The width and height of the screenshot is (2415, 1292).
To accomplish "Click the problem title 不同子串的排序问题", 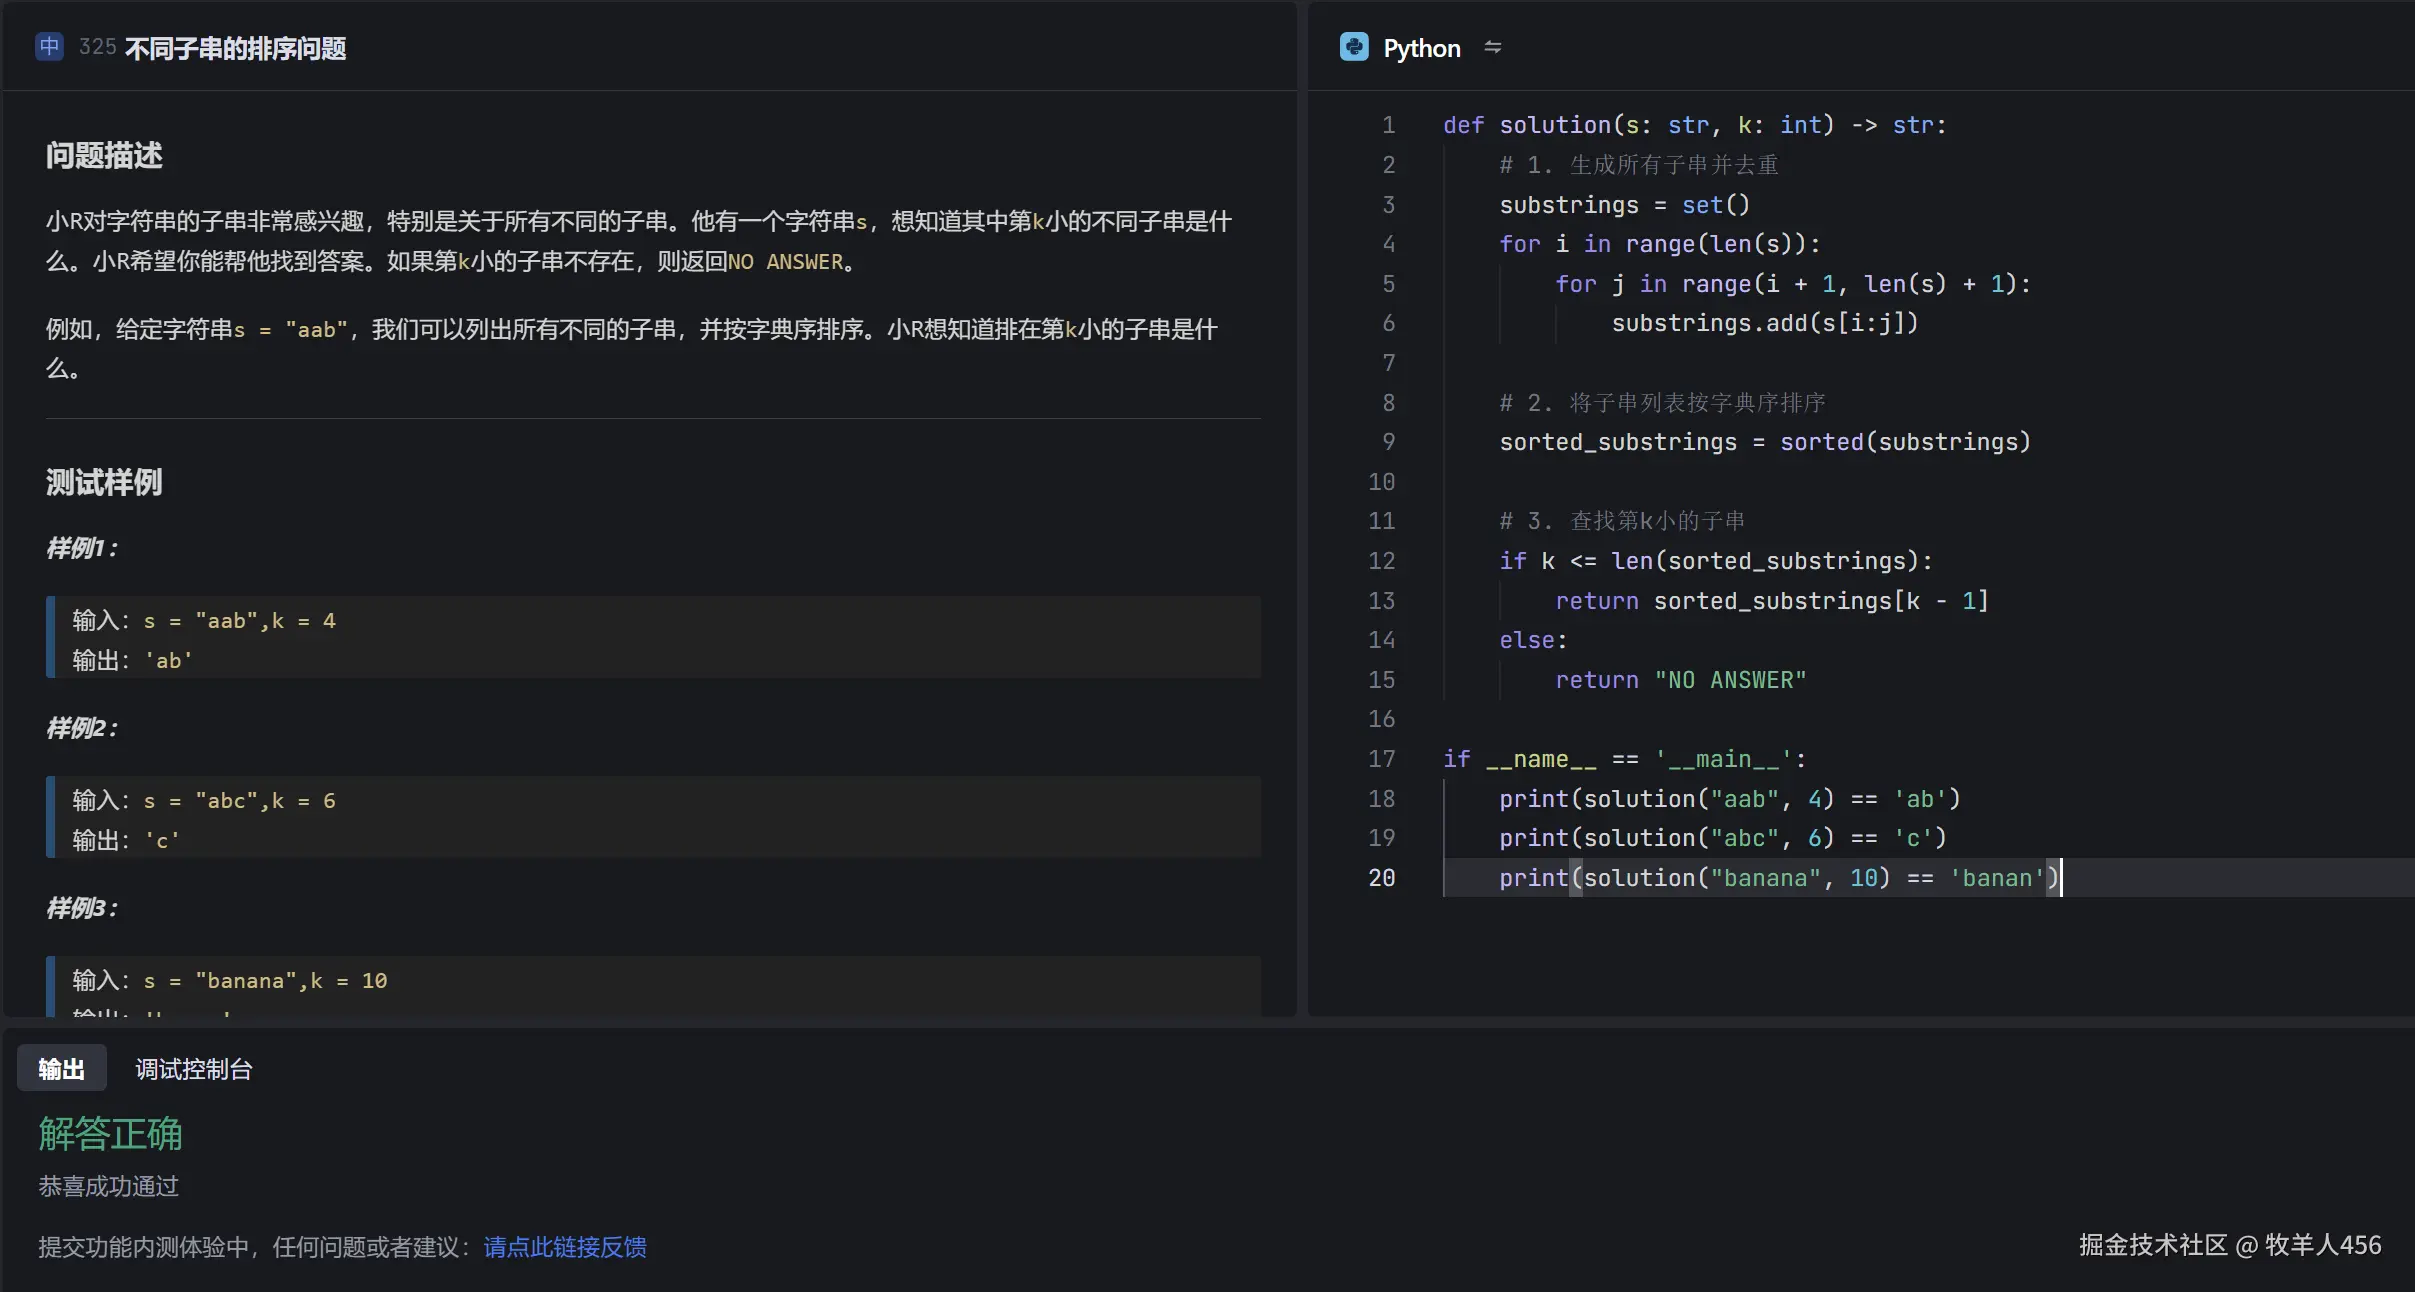I will [x=235, y=48].
